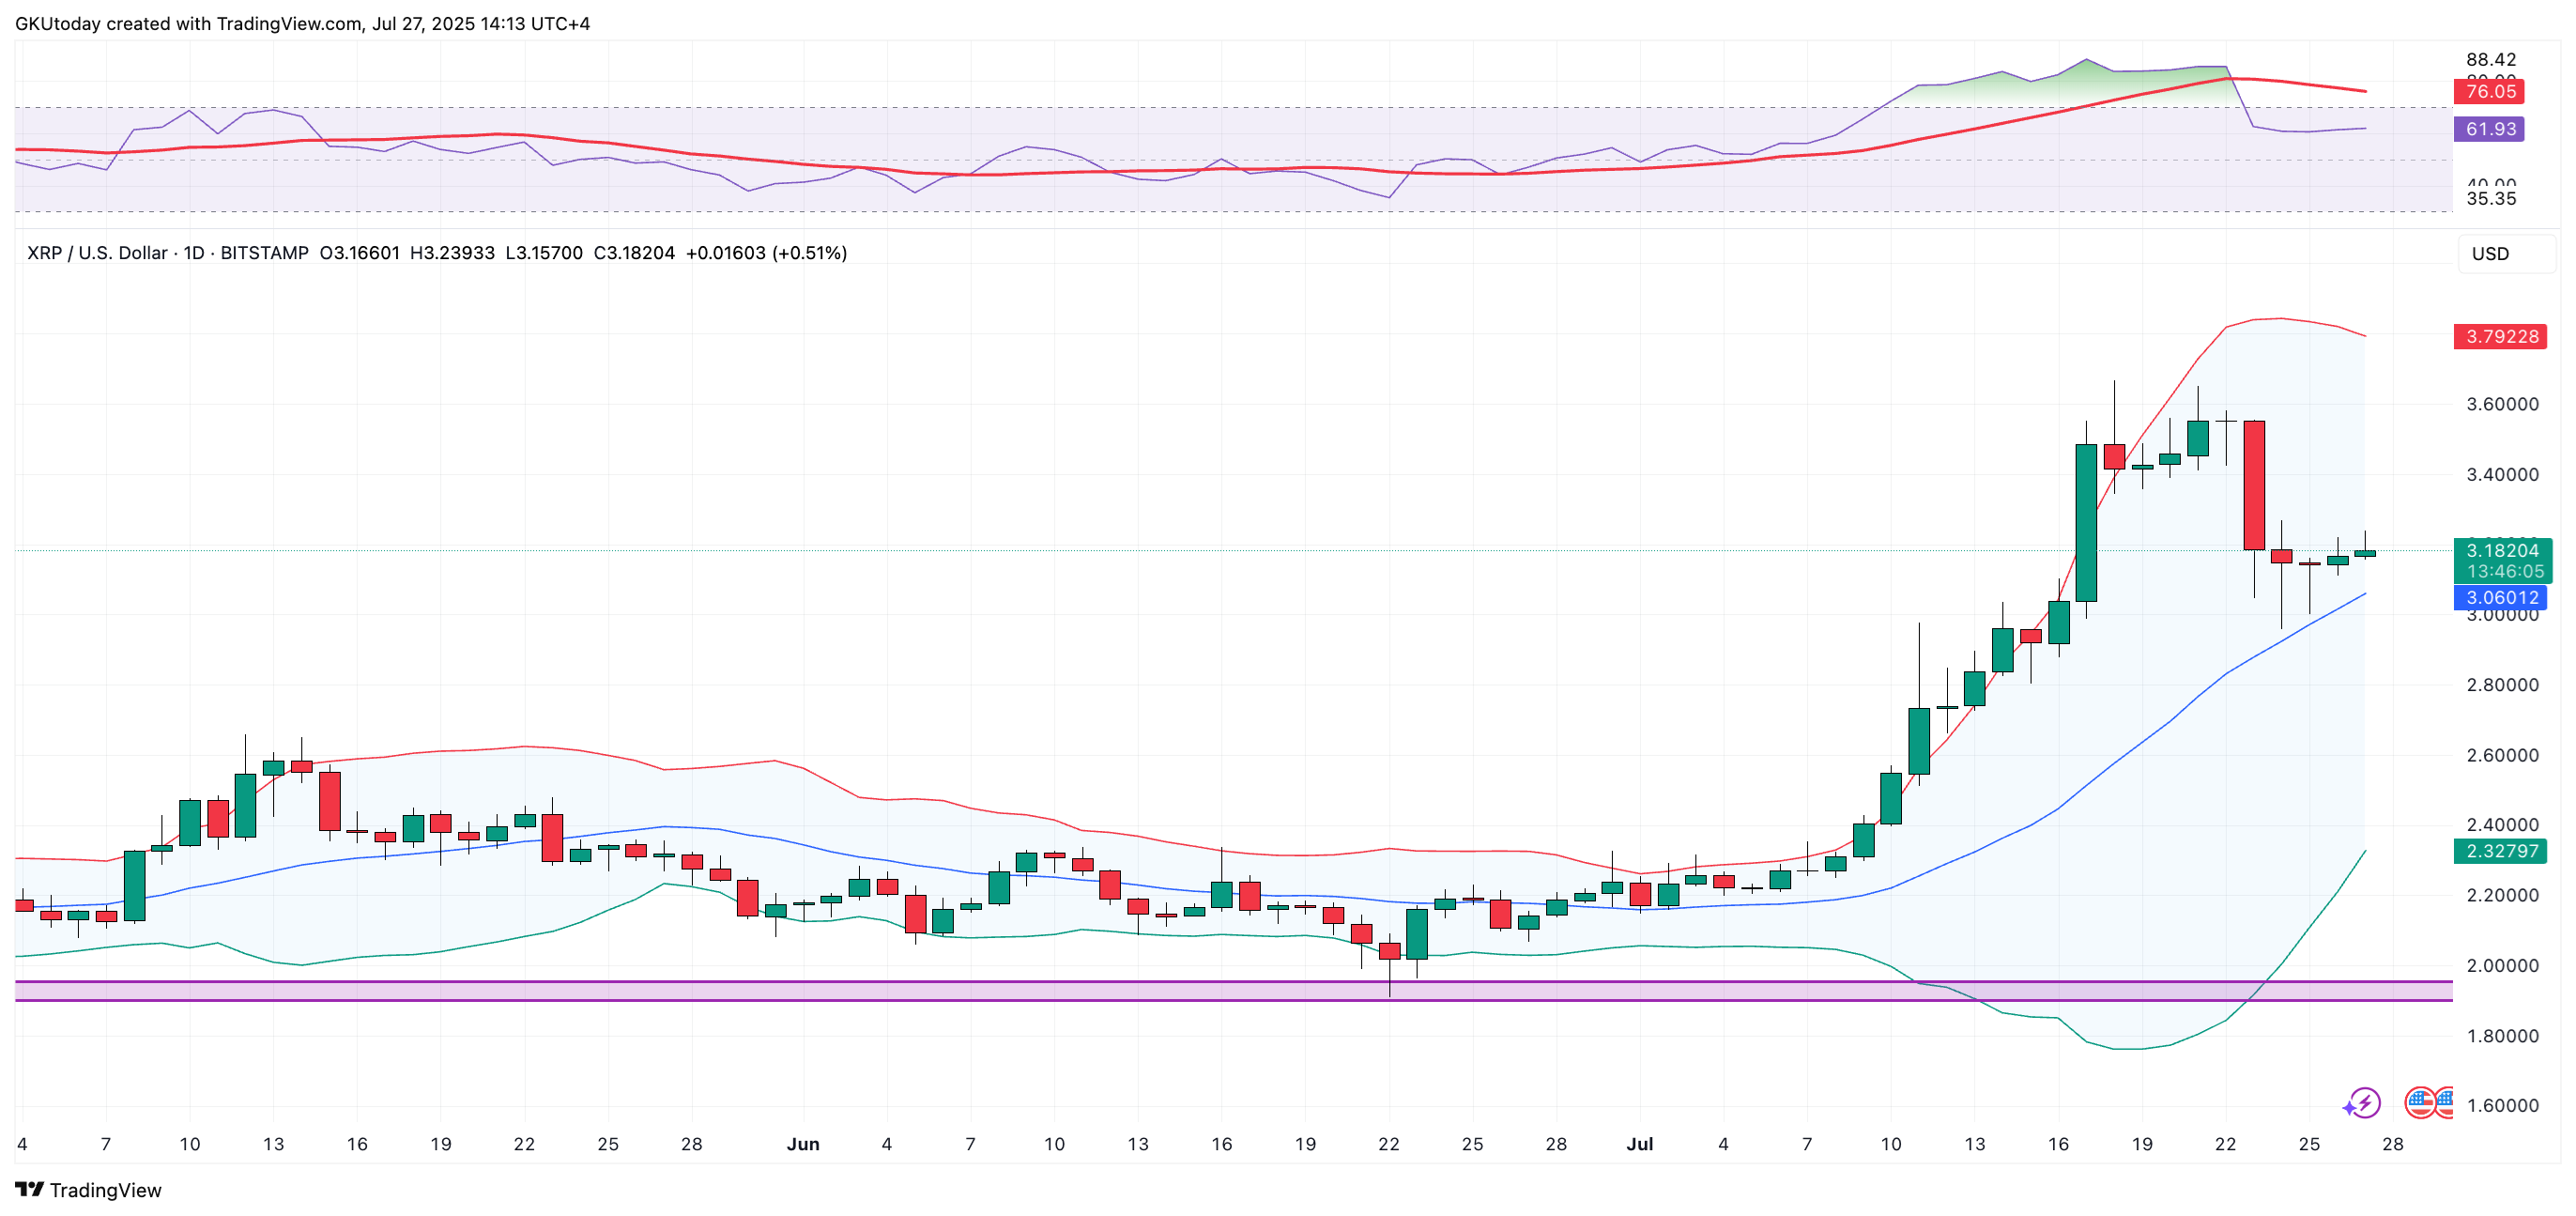Click the purple lightning bolt event icon
Image resolution: width=2576 pixels, height=1216 pixels.
(2366, 1103)
